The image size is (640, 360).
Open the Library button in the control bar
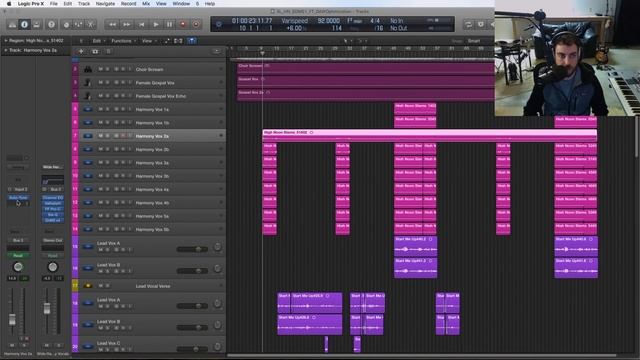coord(13,24)
